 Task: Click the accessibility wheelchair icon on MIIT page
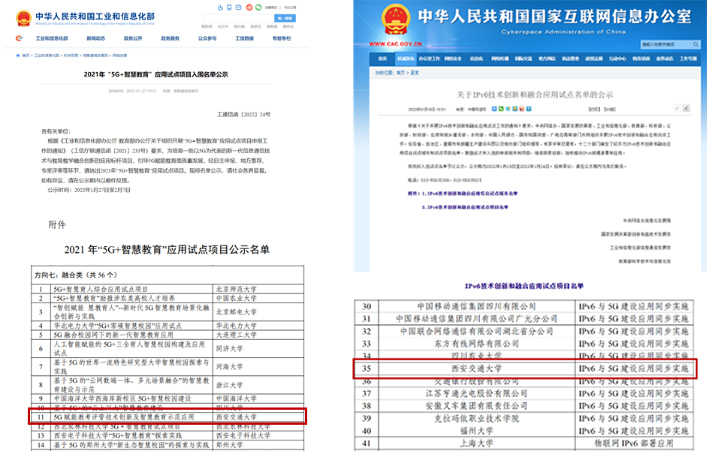[x=220, y=8]
